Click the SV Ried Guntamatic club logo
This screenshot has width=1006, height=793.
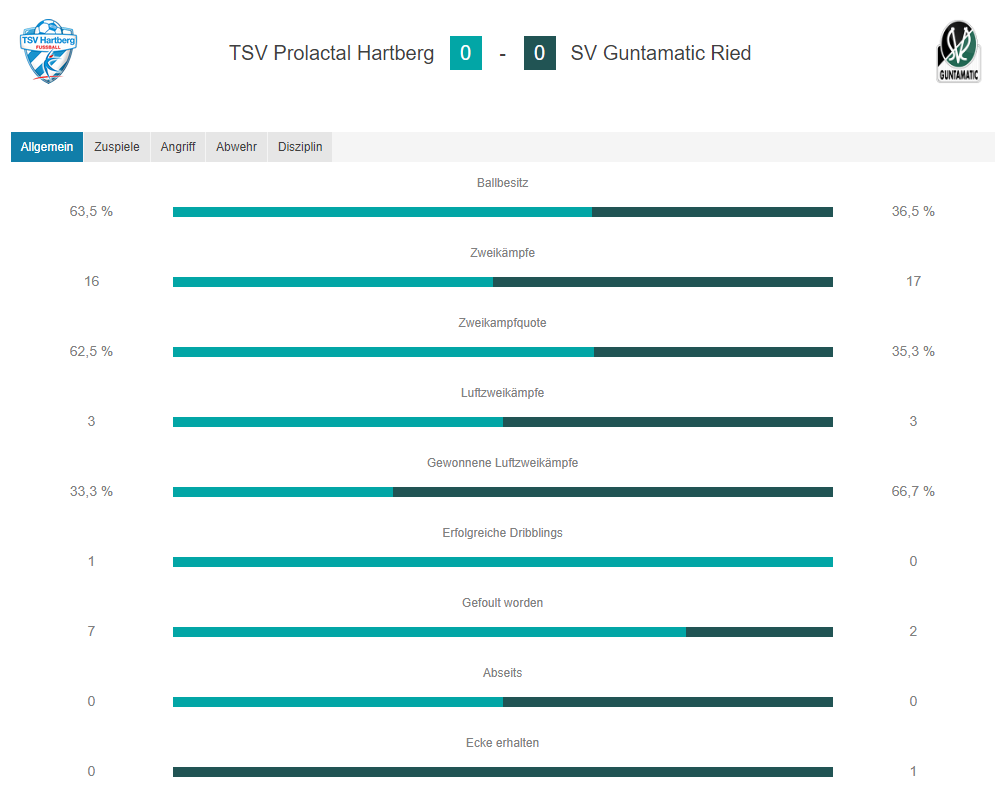tap(959, 51)
